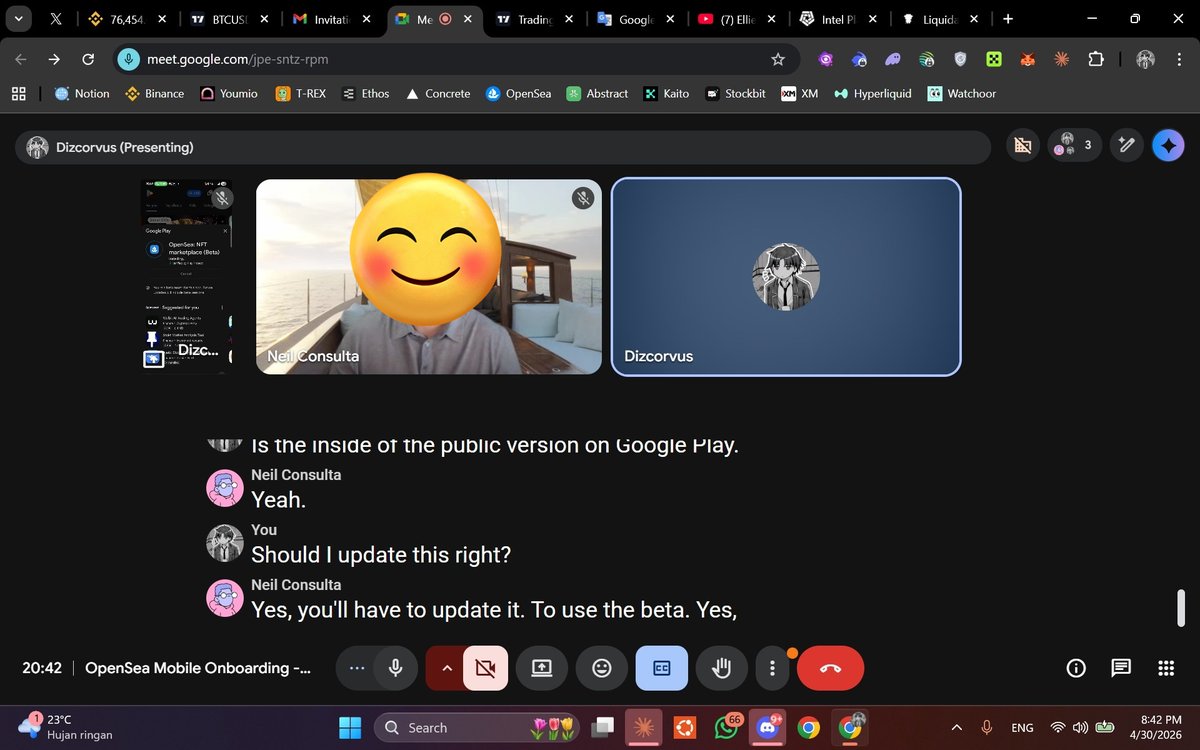Open Discord from the taskbar
Image resolution: width=1200 pixels, height=750 pixels.
click(x=768, y=727)
